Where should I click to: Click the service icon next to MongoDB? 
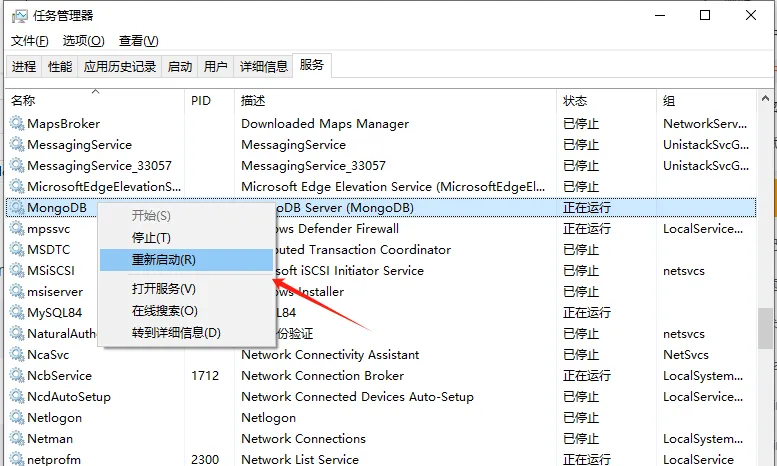16,208
